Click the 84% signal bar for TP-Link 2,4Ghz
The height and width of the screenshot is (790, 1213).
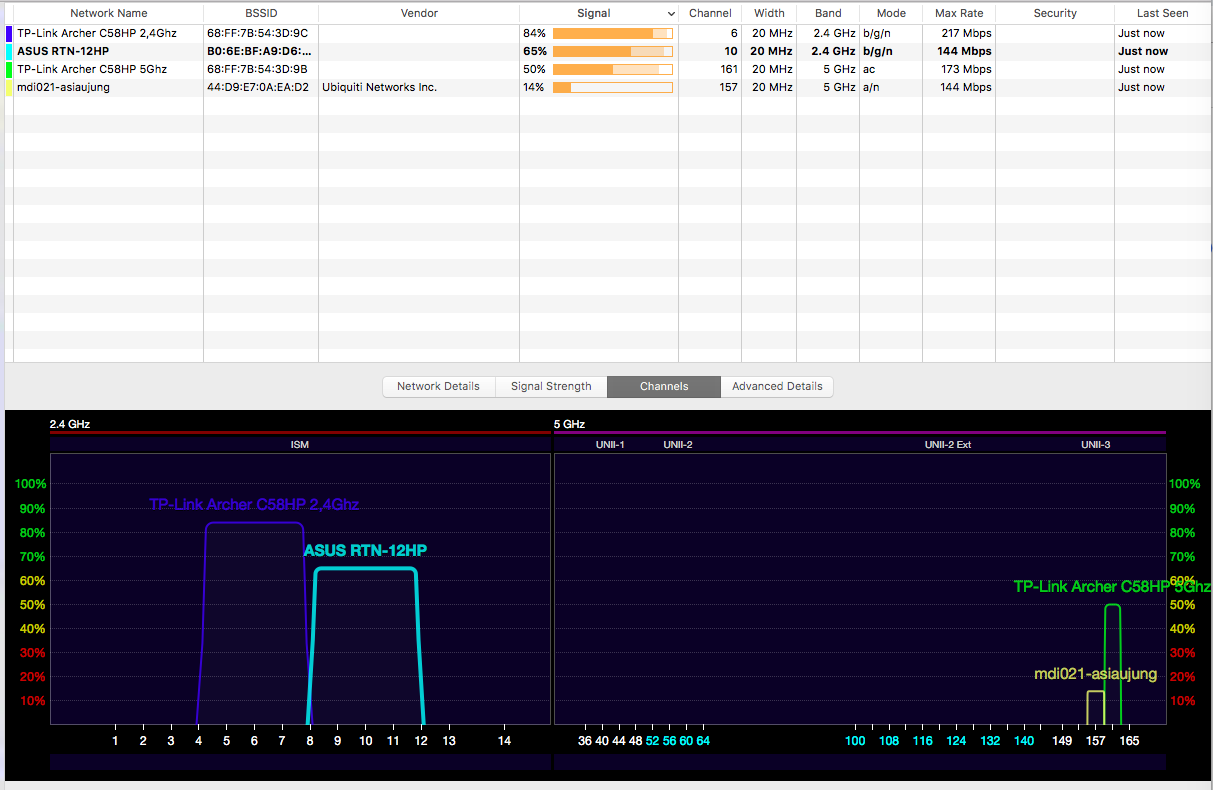[x=612, y=33]
